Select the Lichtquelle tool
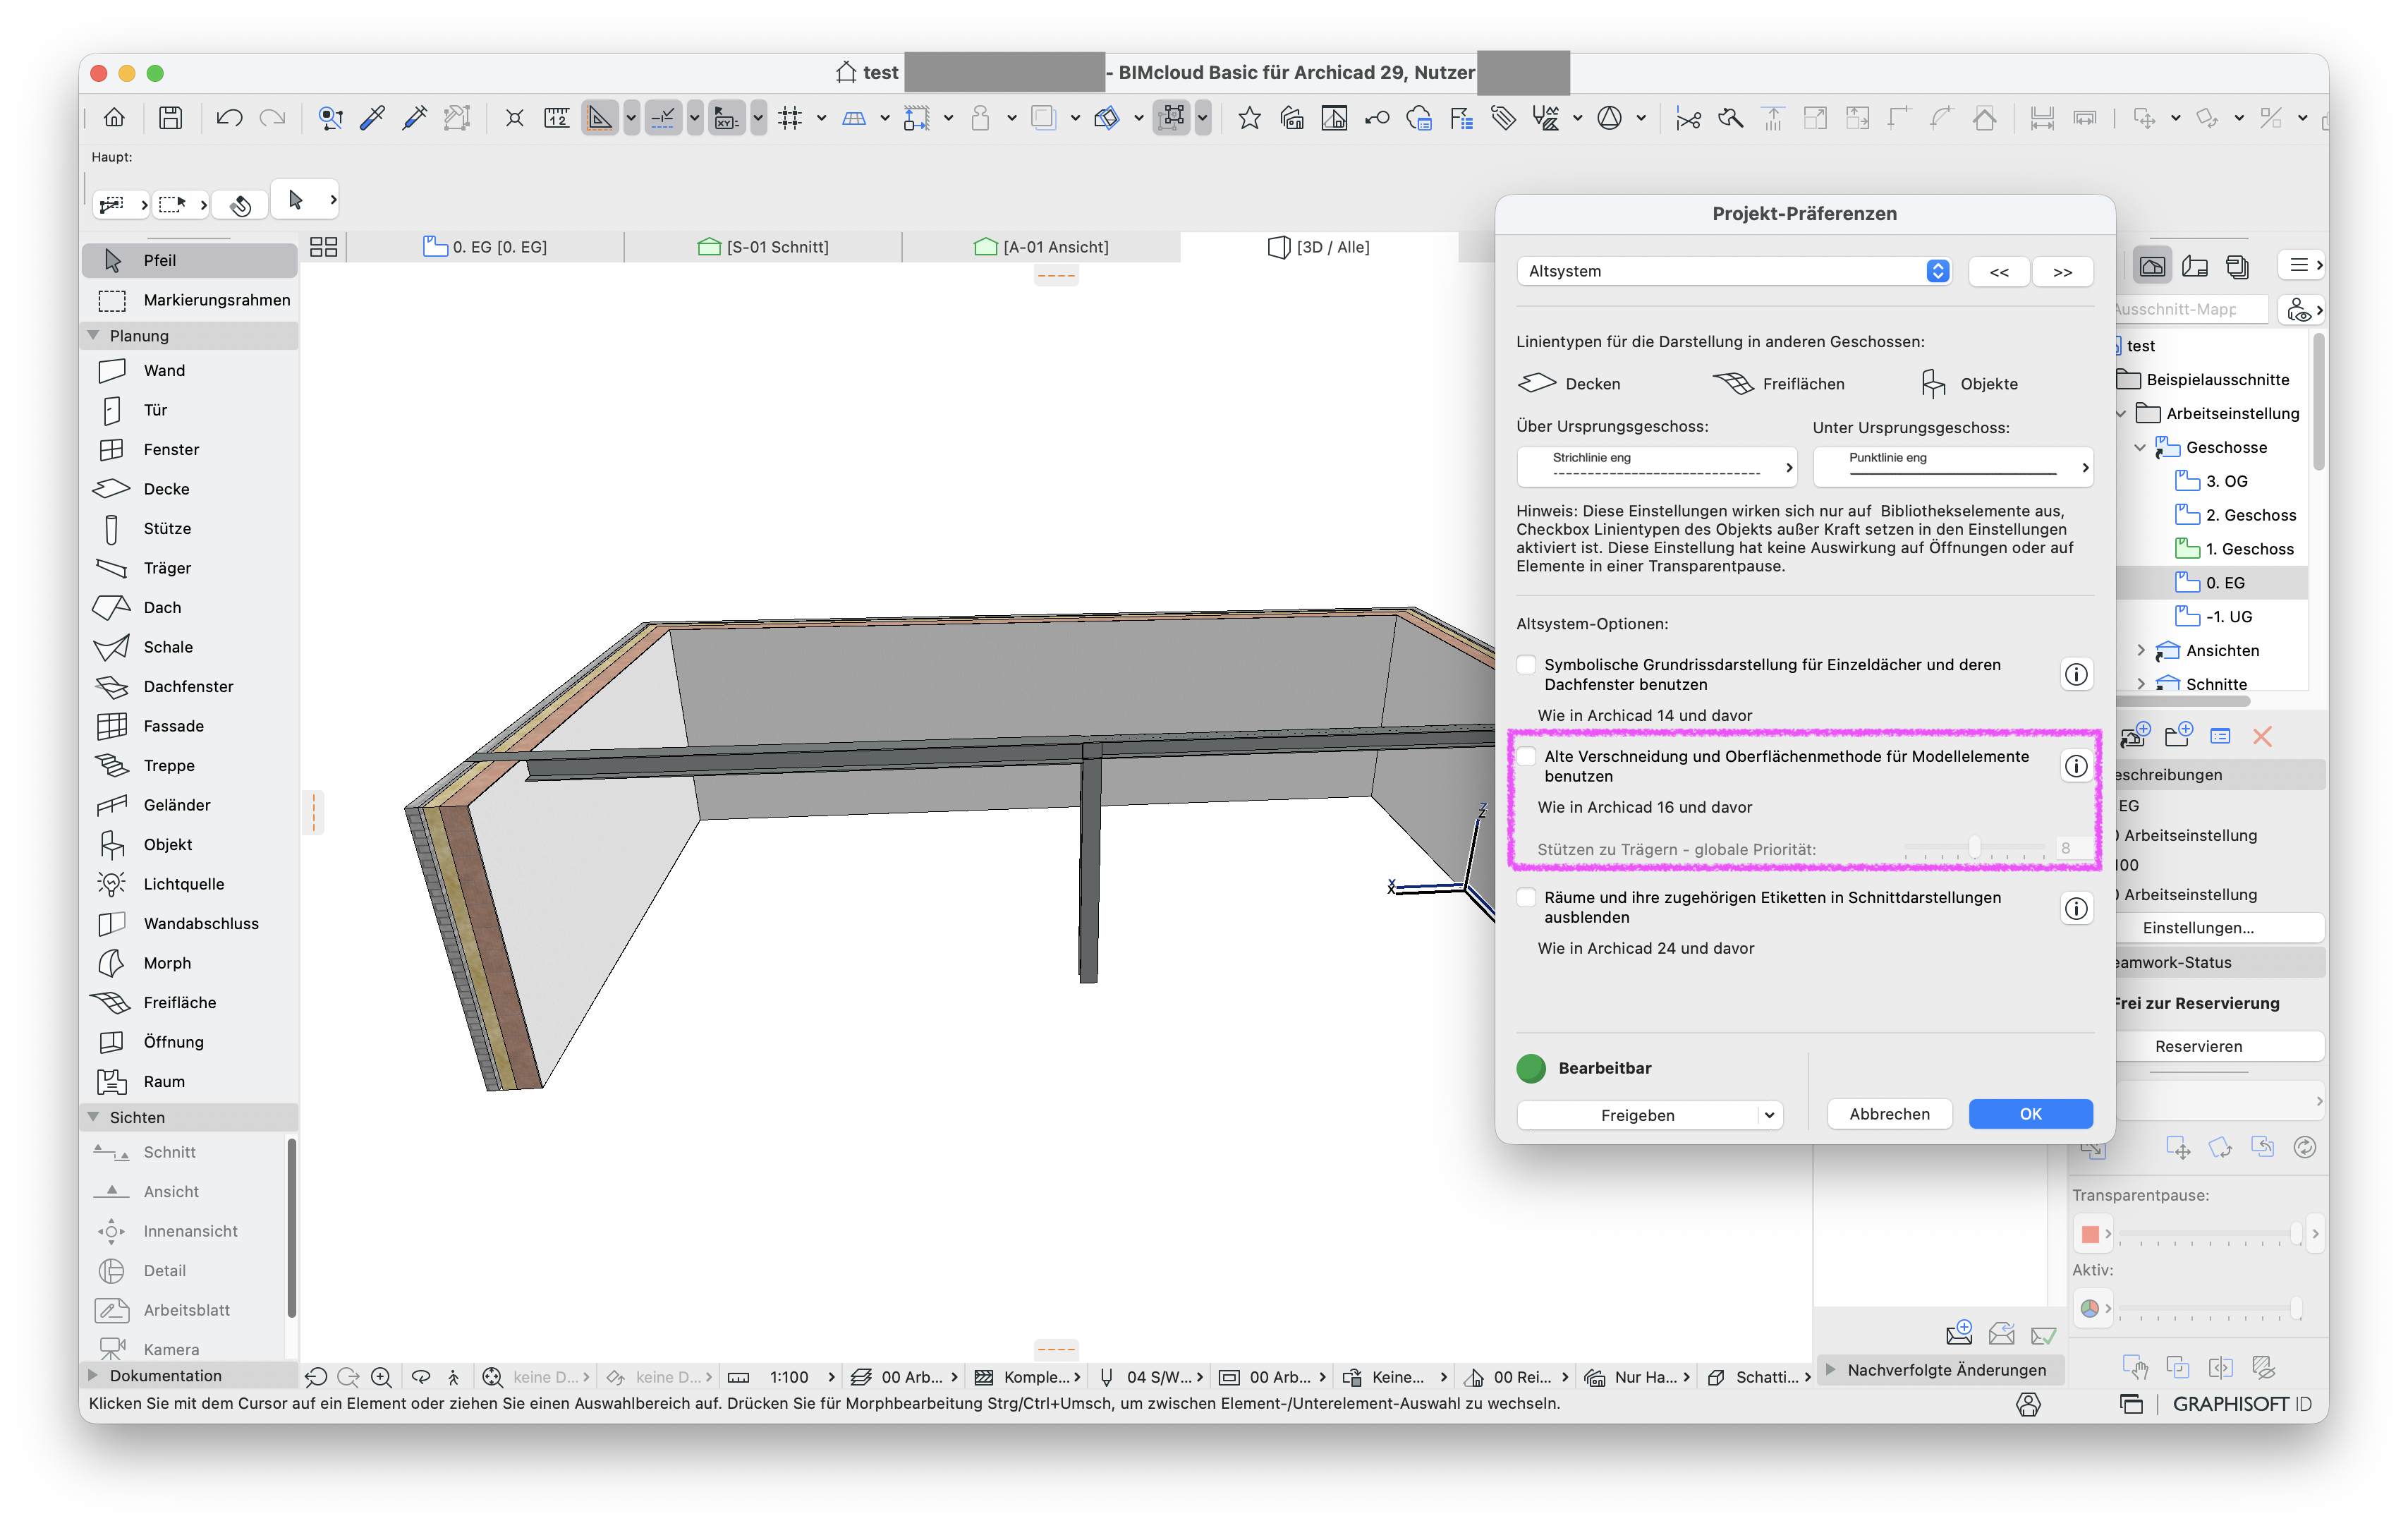 pyautogui.click(x=189, y=884)
